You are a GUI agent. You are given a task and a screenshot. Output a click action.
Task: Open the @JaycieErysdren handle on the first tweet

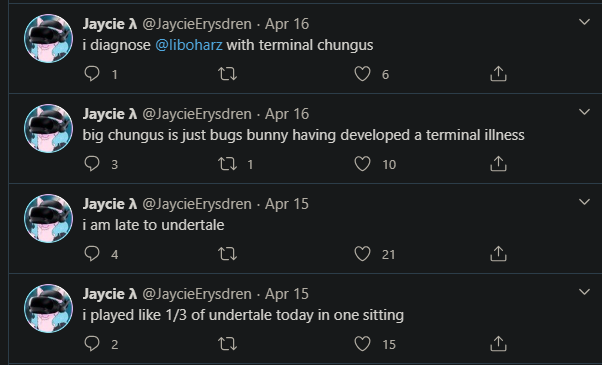point(197,24)
